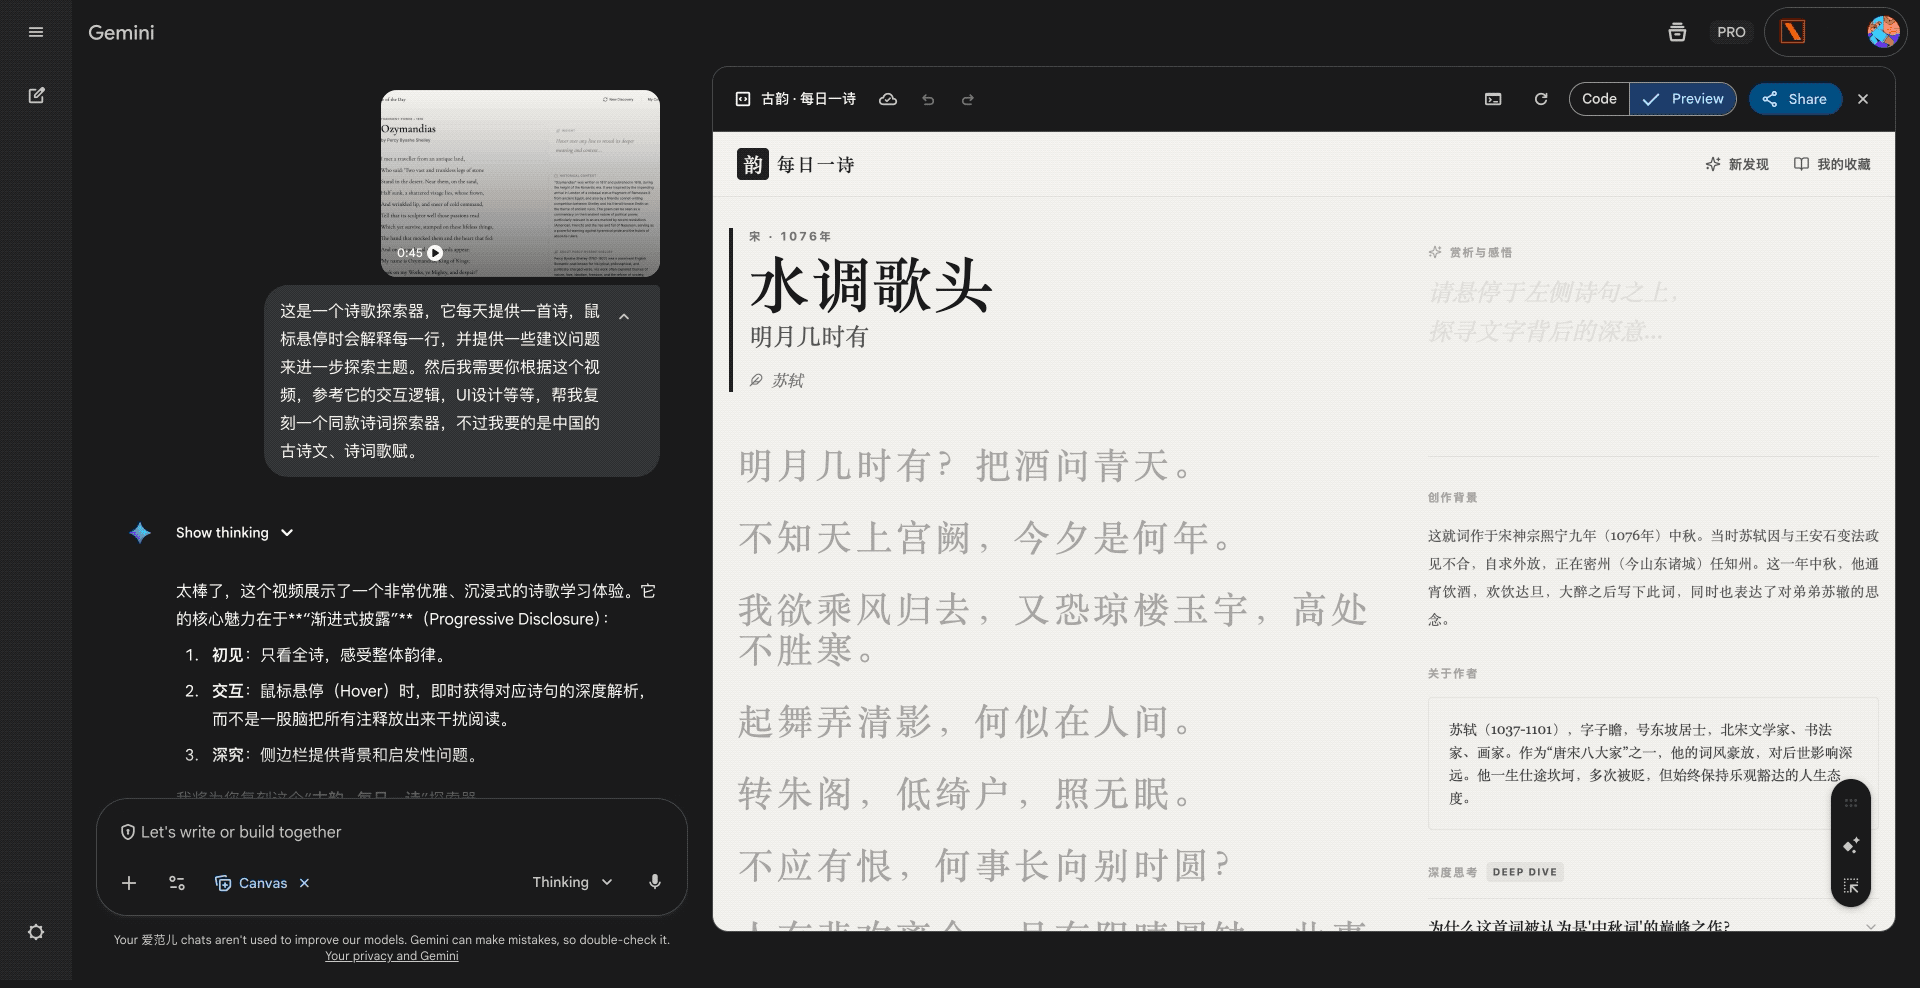Viewport: 1920px width, 988px height.
Task: Undo the last canvas change
Action: (x=928, y=99)
